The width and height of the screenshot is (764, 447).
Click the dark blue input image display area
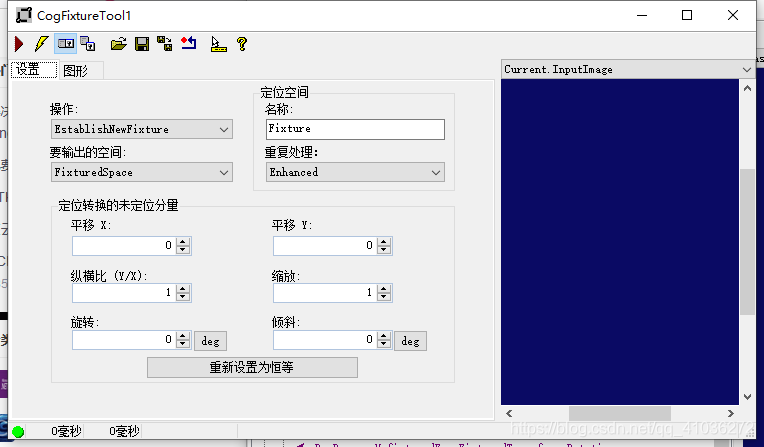pyautogui.click(x=620, y=242)
